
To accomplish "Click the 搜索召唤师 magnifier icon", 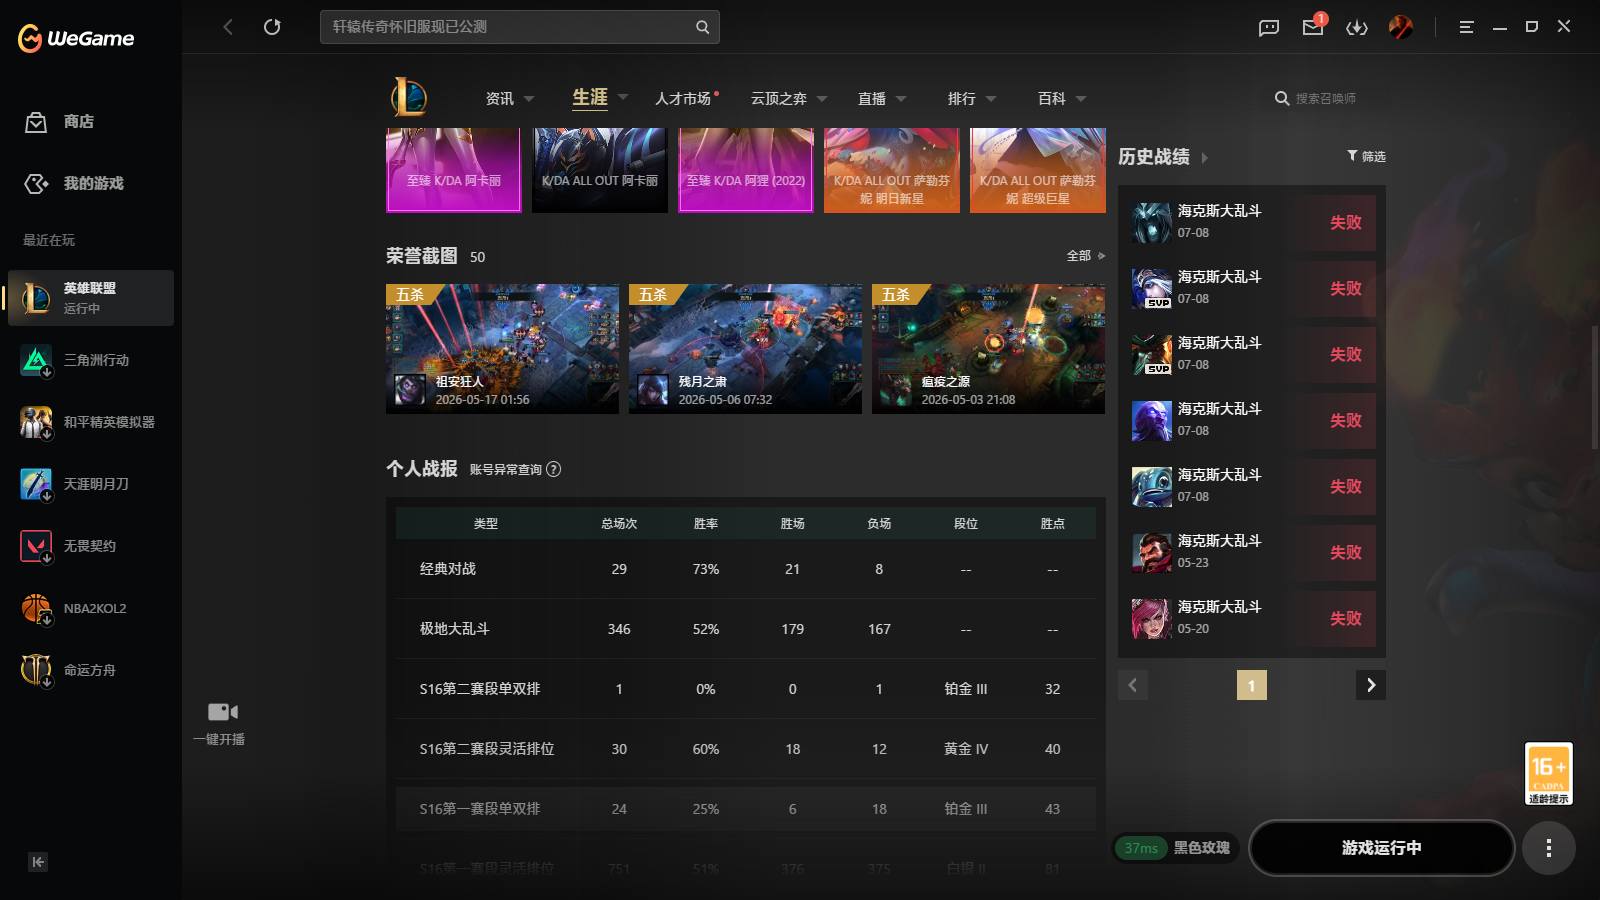I will 1282,98.
